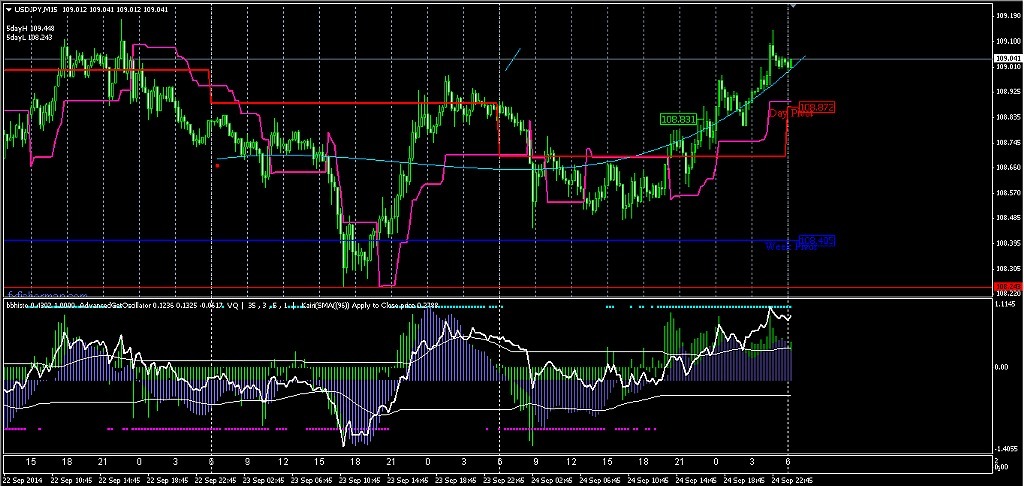Click the 108.485 value on price scale
1024x486 pixels.
click(x=1008, y=218)
